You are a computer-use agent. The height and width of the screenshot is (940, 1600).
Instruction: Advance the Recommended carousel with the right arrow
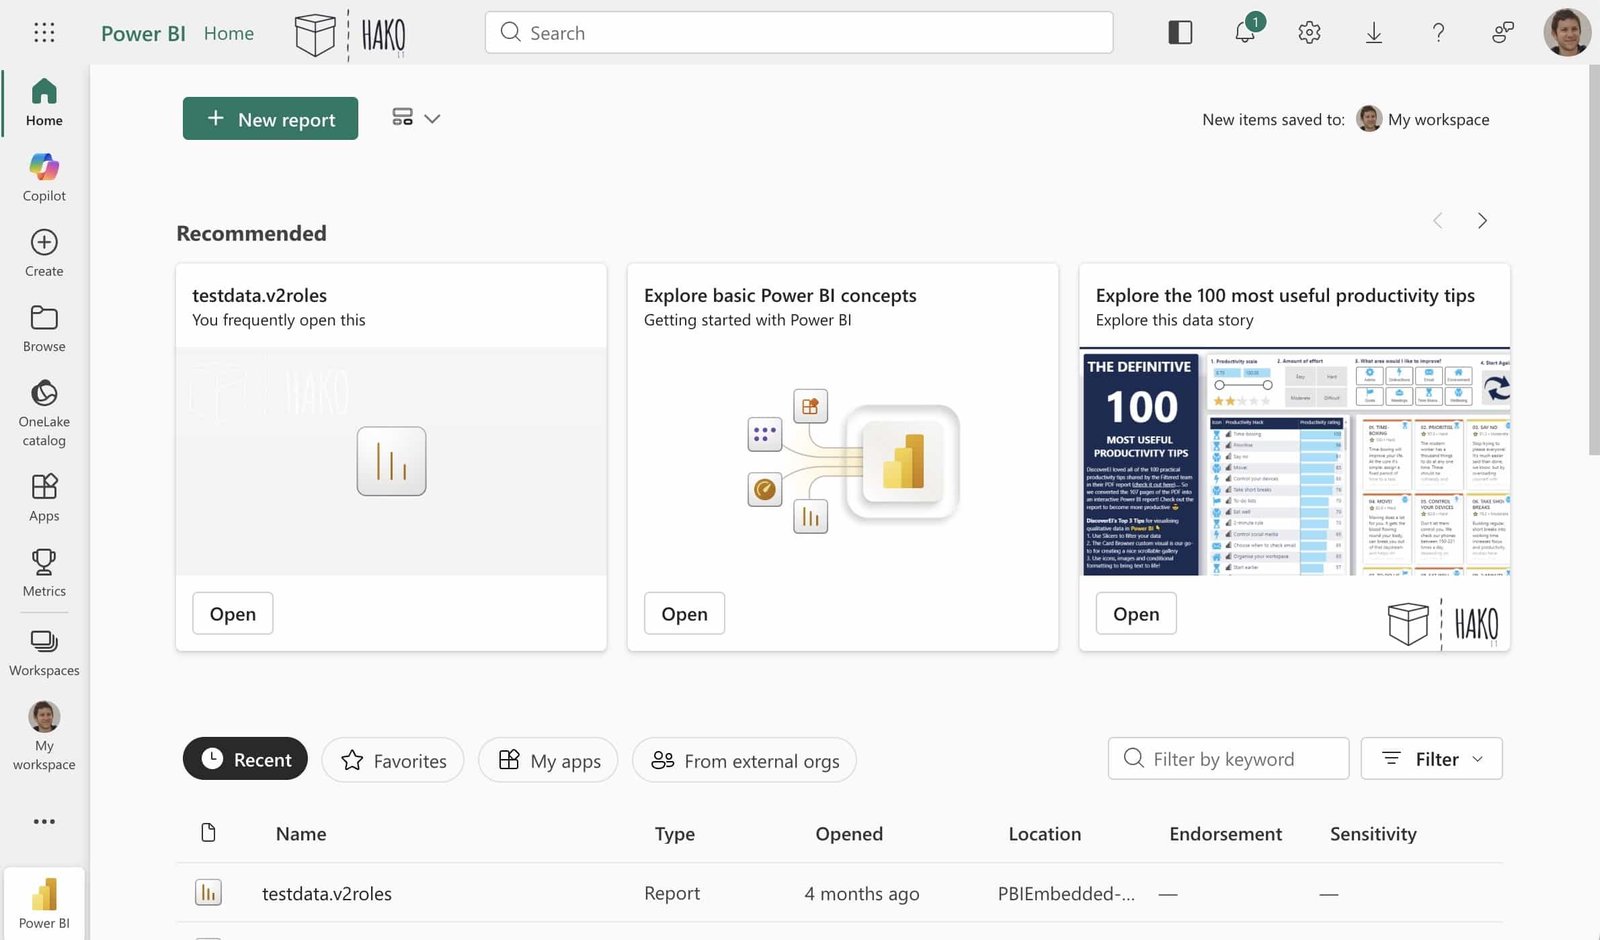[1483, 220]
